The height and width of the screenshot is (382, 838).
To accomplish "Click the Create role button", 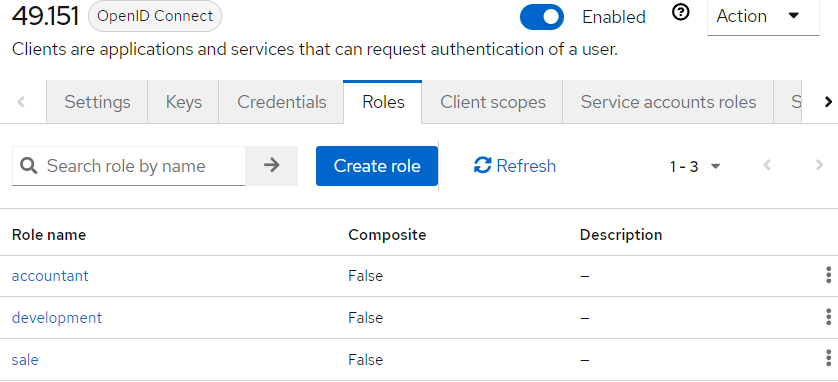I will pos(377,166).
